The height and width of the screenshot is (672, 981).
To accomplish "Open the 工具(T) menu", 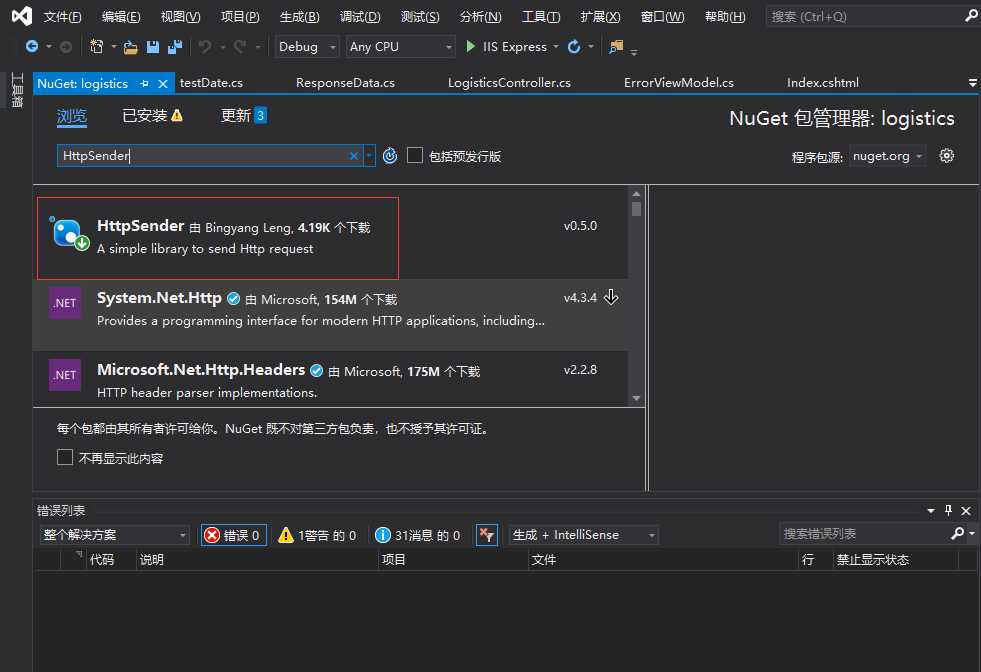I will (541, 16).
